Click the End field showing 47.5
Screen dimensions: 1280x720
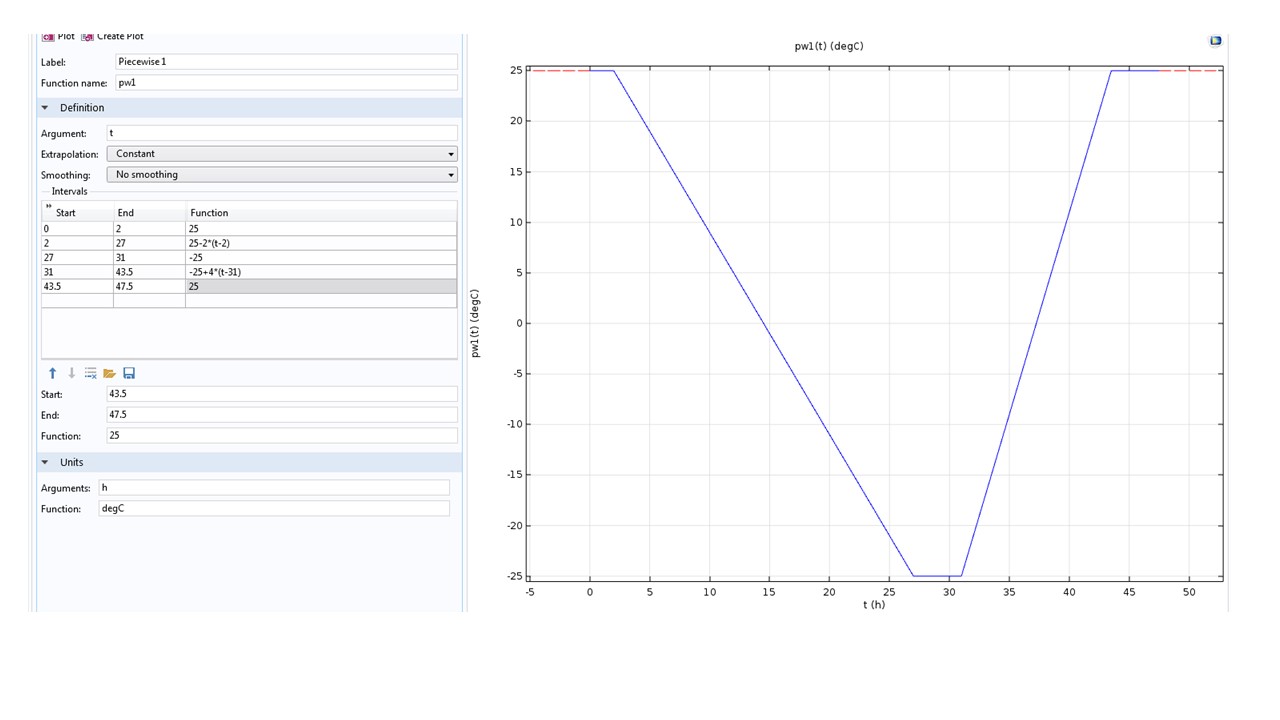coord(281,415)
